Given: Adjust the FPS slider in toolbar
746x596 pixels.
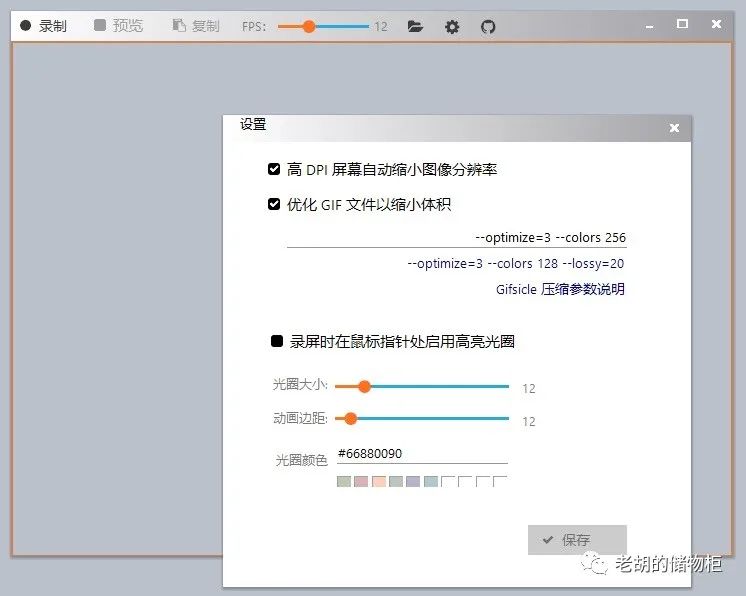Looking at the screenshot, I should click(324, 26).
